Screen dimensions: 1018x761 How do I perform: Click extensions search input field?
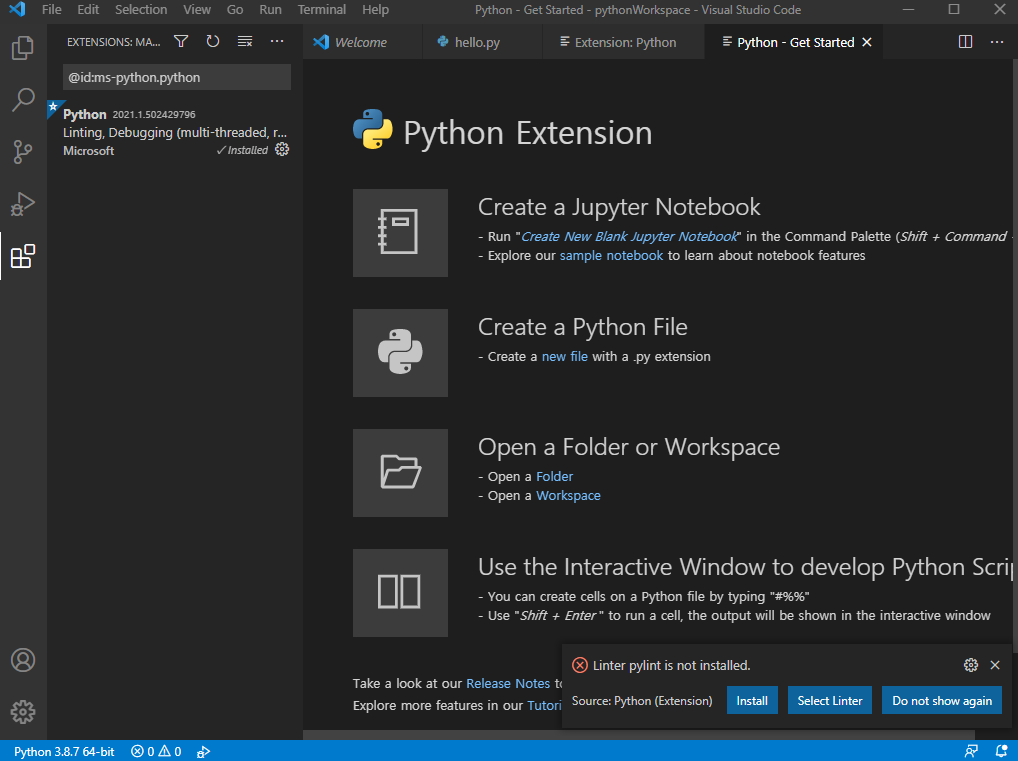[177, 77]
